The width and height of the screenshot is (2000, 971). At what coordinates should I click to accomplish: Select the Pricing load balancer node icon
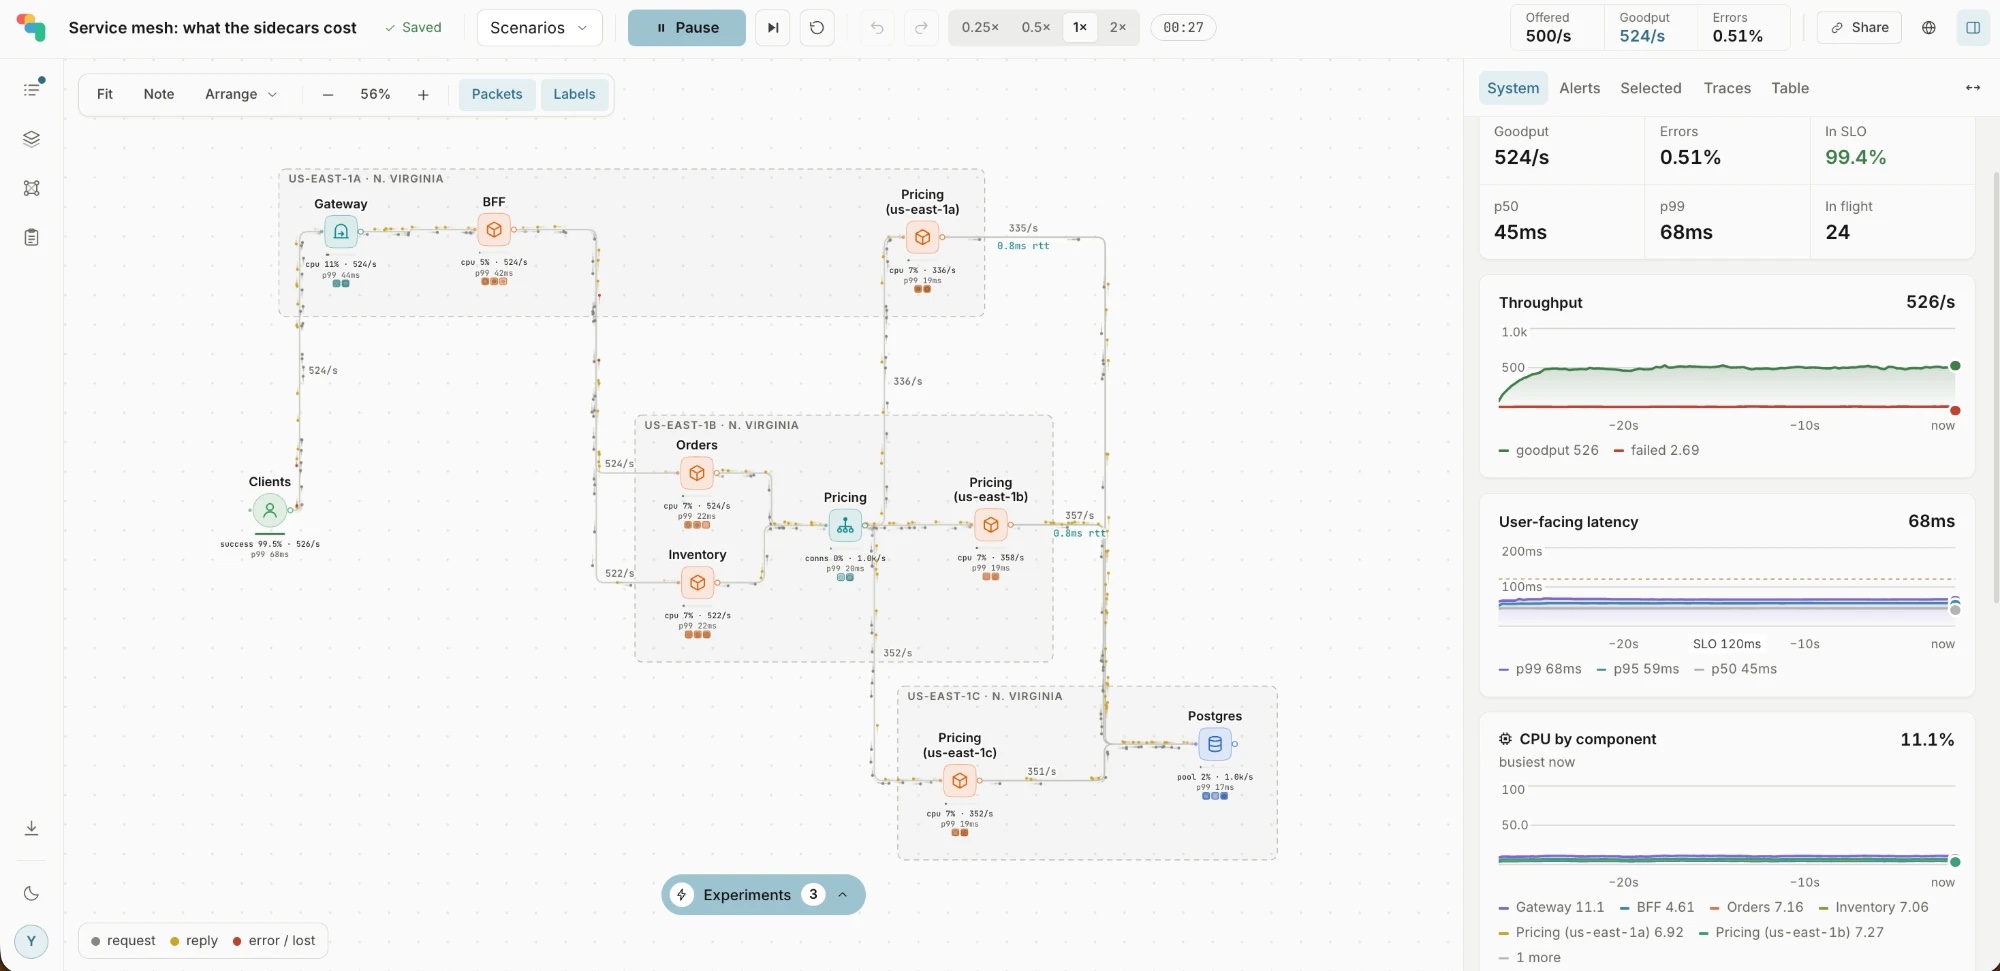point(845,525)
